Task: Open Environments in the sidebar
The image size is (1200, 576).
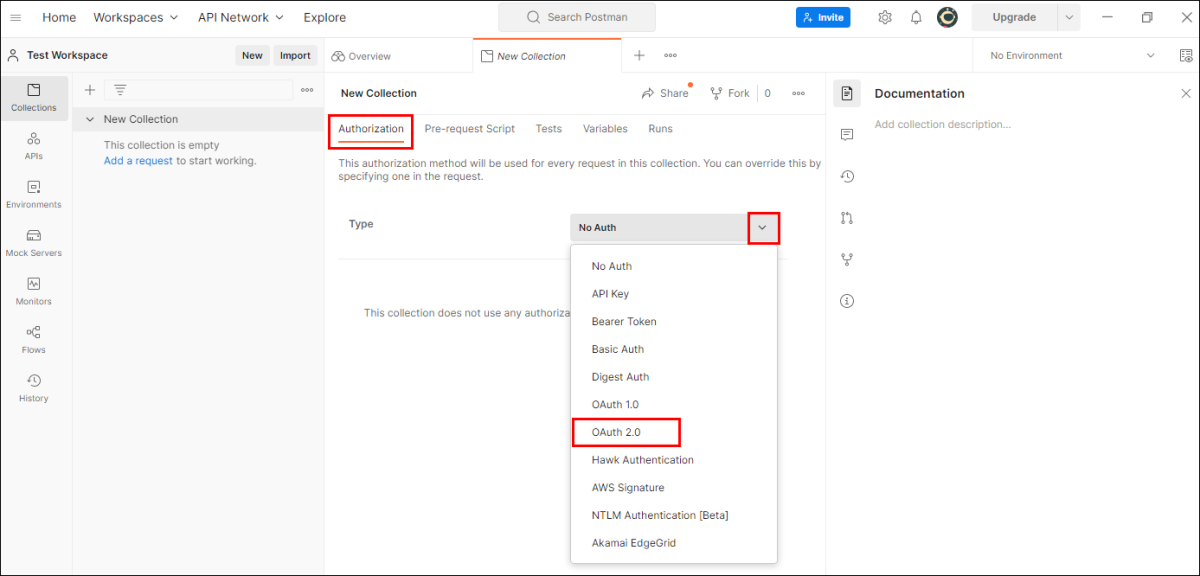Action: [34, 194]
